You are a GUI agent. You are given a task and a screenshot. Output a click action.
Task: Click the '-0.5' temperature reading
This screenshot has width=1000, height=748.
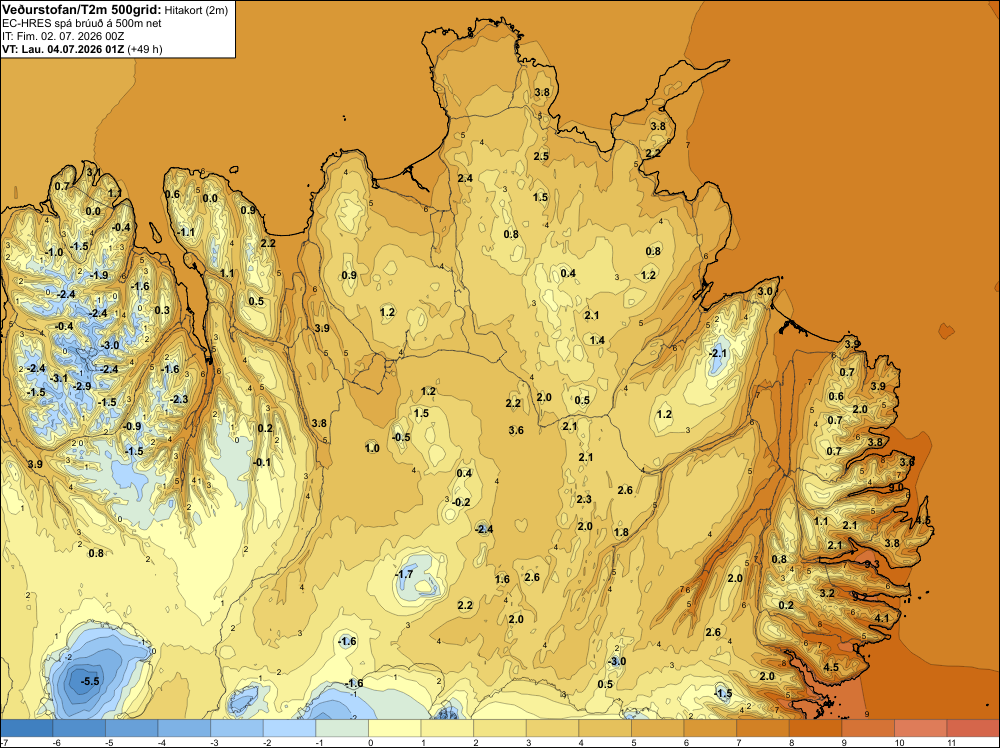coord(401,437)
